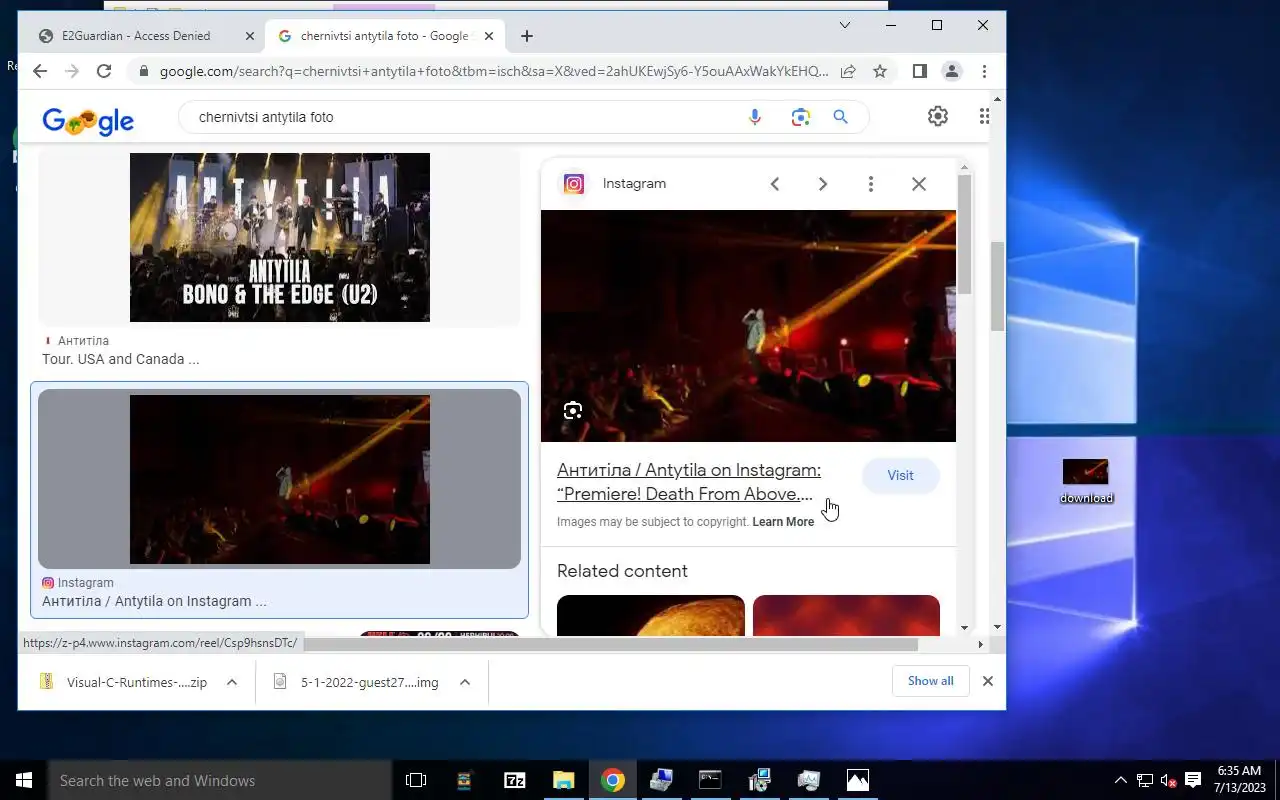Image resolution: width=1280 pixels, height=800 pixels.
Task: Dismiss the downloads bar
Action: coord(988,681)
